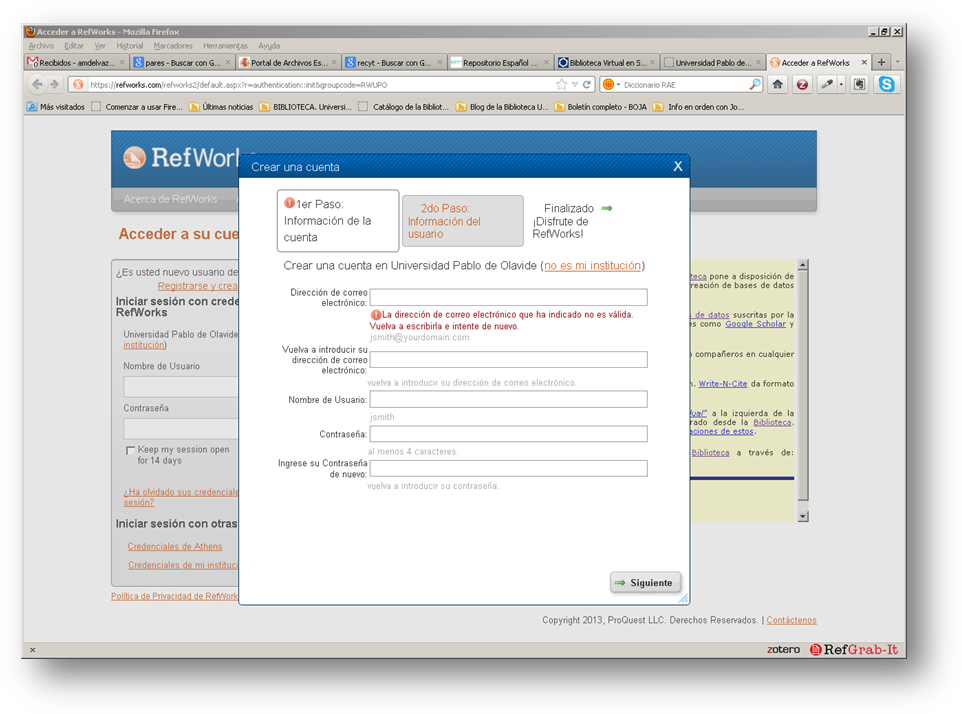Go back with the browser back arrow
The height and width of the screenshot is (714, 962).
tap(37, 84)
